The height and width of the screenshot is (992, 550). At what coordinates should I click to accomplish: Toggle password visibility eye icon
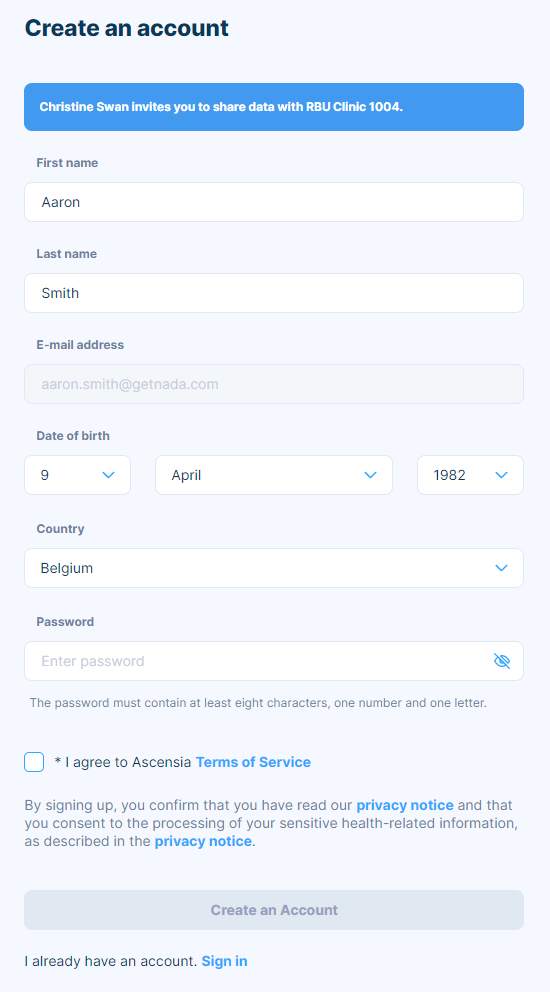(502, 661)
